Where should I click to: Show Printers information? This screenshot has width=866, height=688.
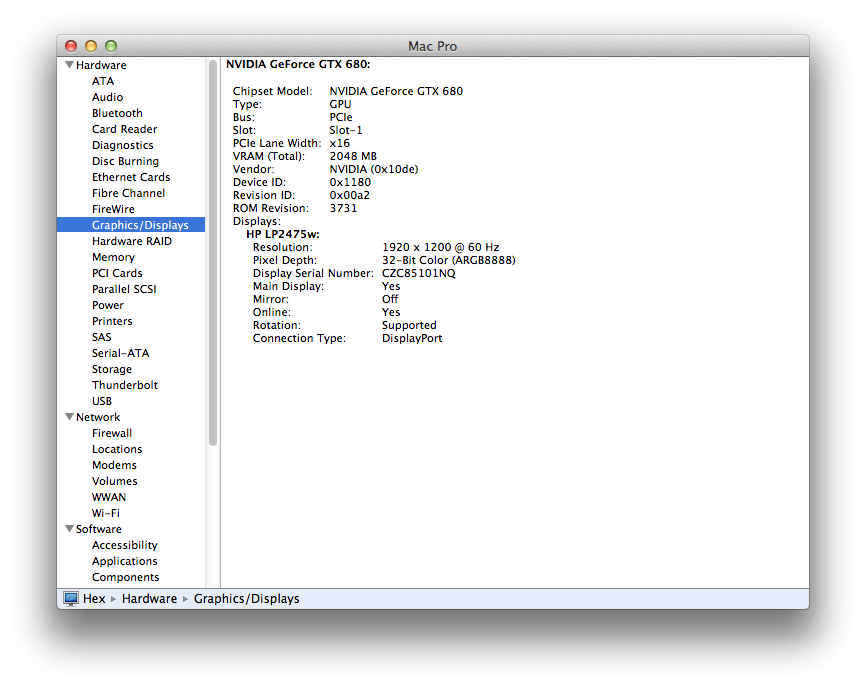tap(112, 321)
